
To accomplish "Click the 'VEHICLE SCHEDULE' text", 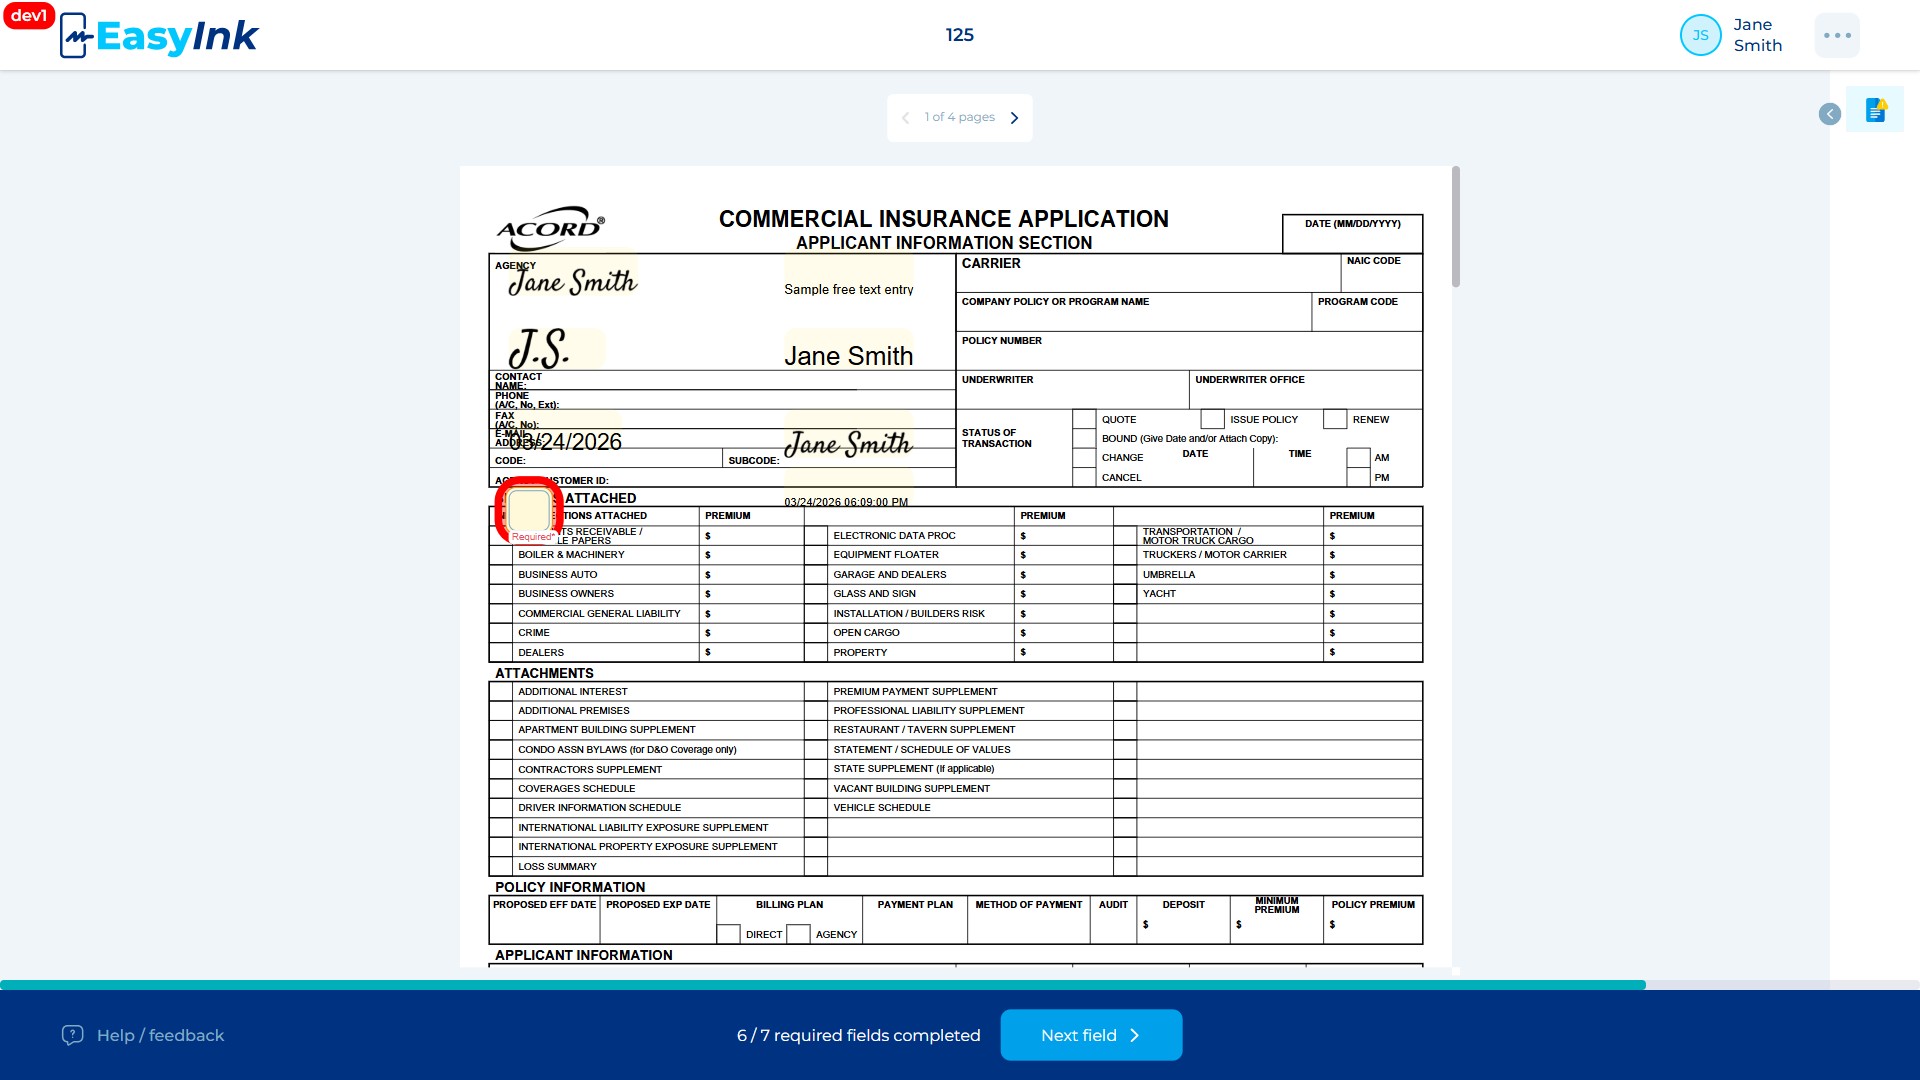I will [882, 808].
